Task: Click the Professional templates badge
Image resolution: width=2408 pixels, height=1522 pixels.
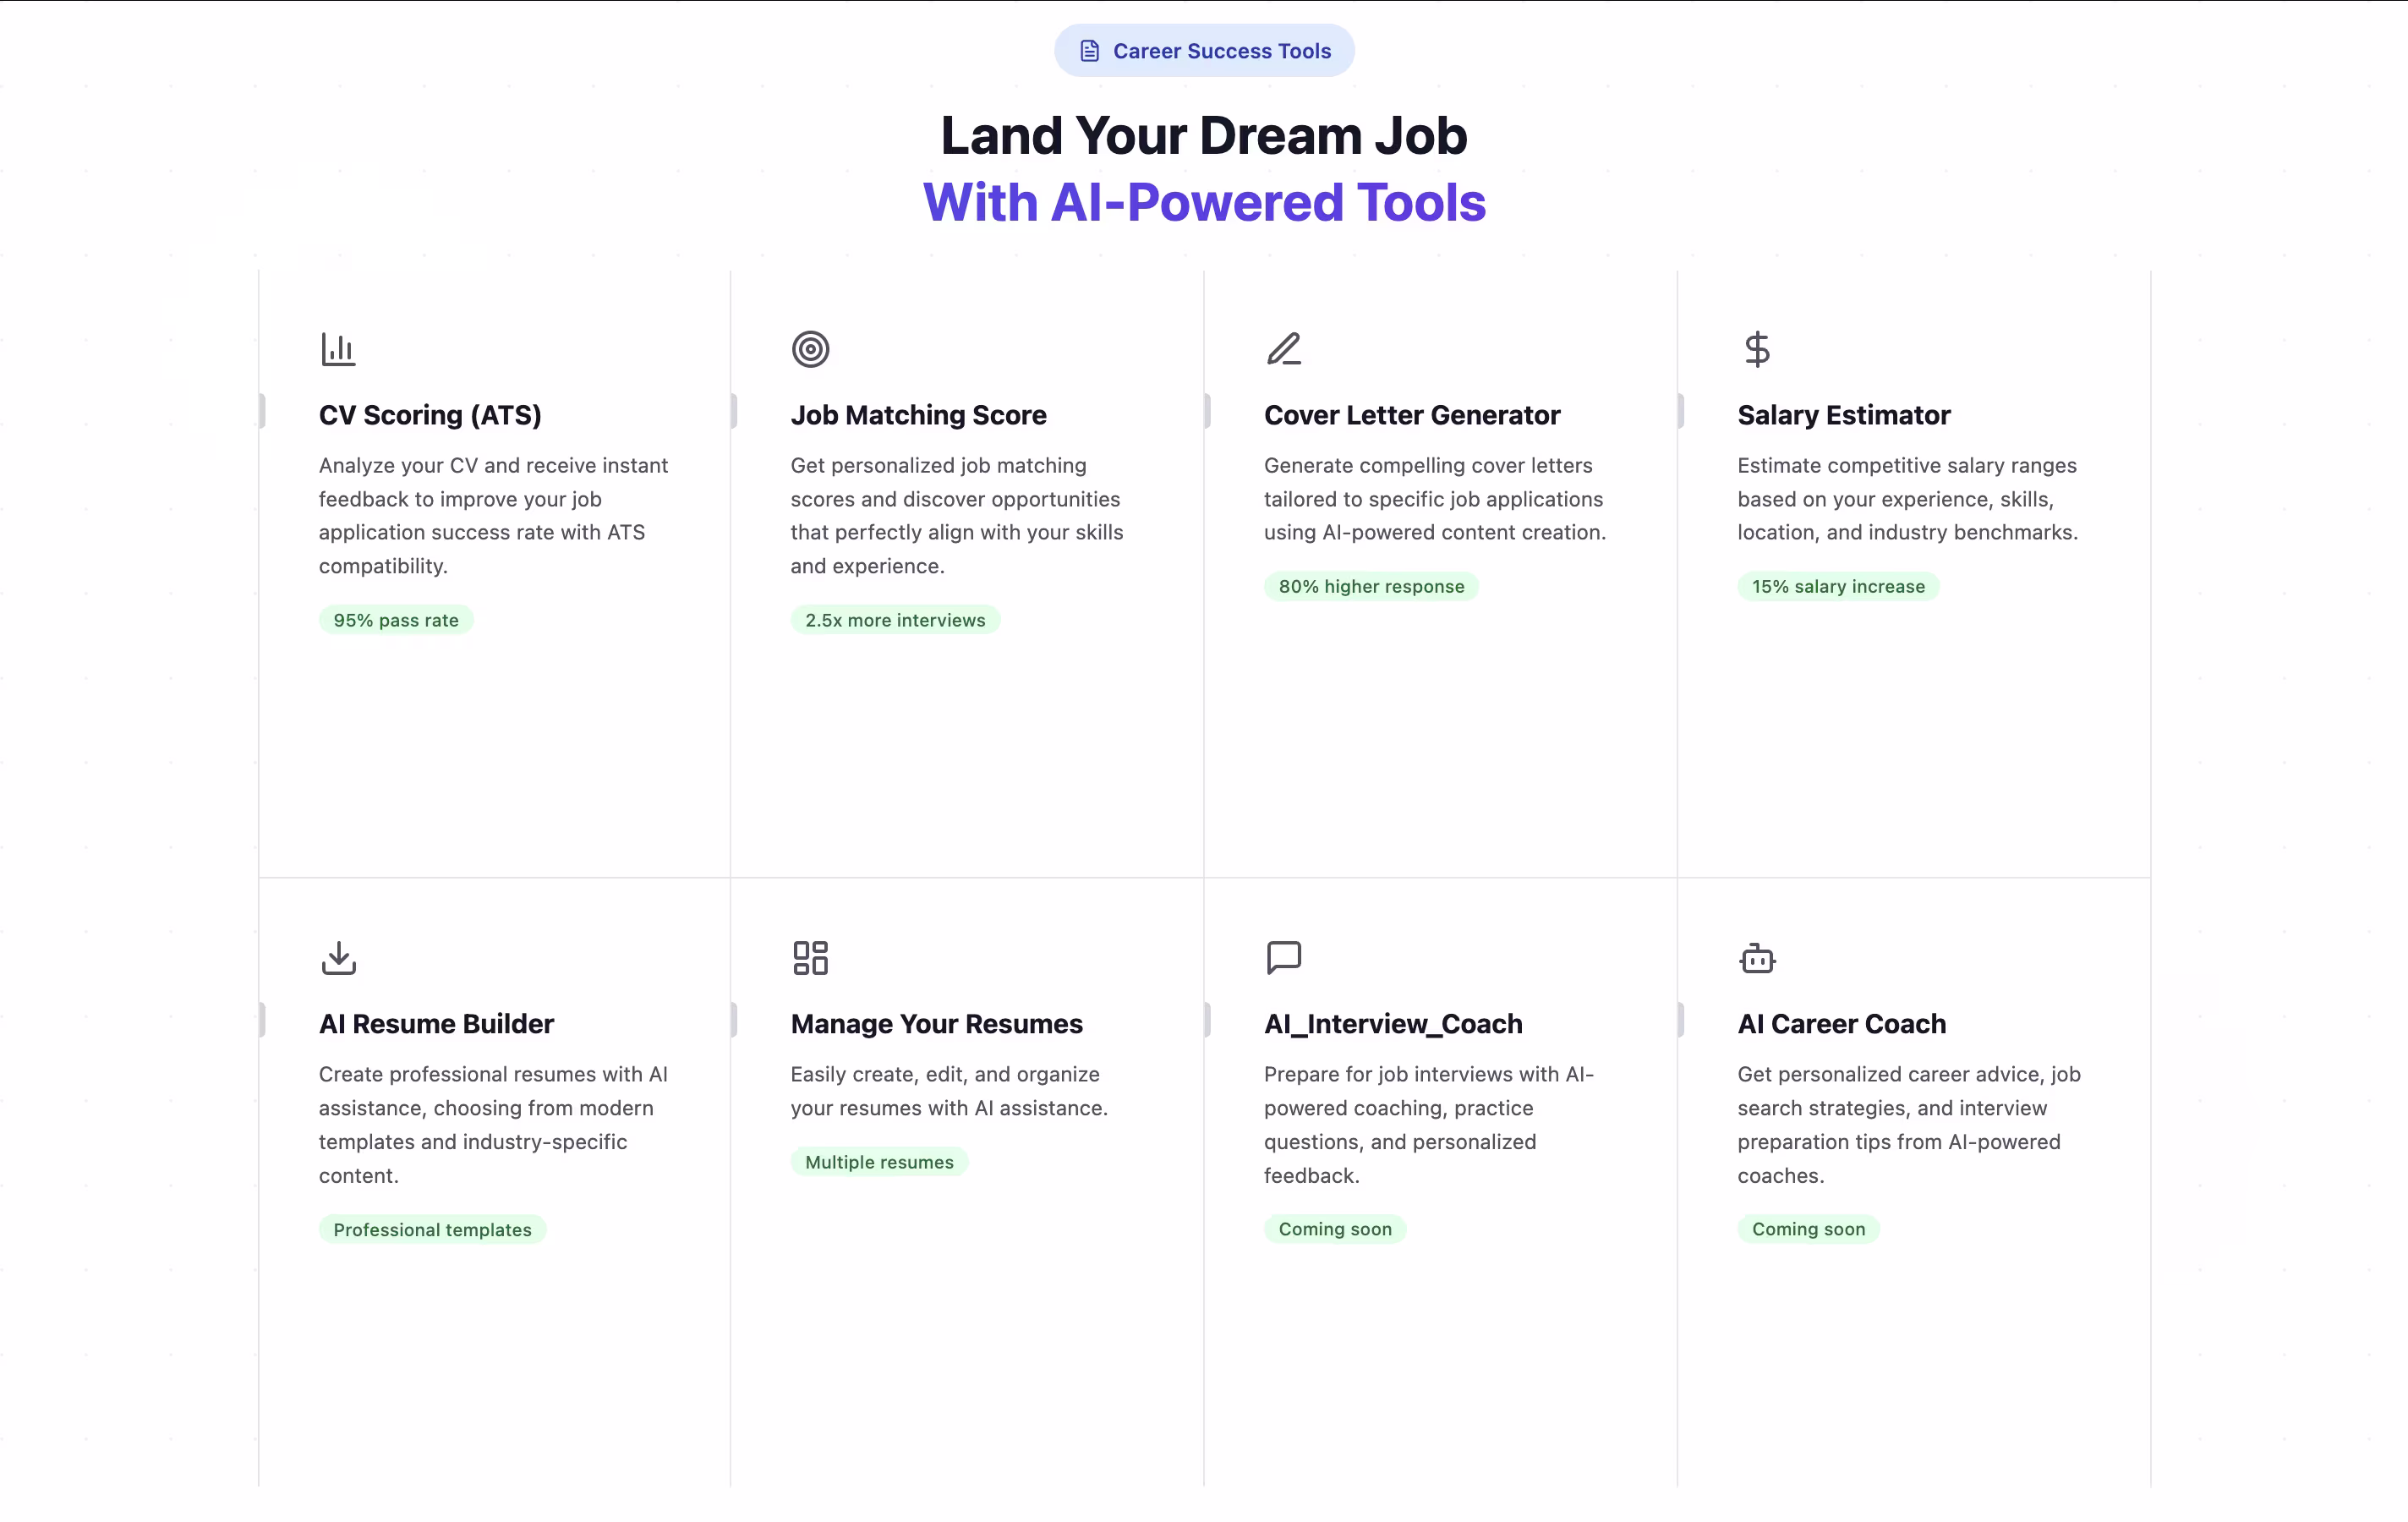Action: pyautogui.click(x=432, y=1229)
